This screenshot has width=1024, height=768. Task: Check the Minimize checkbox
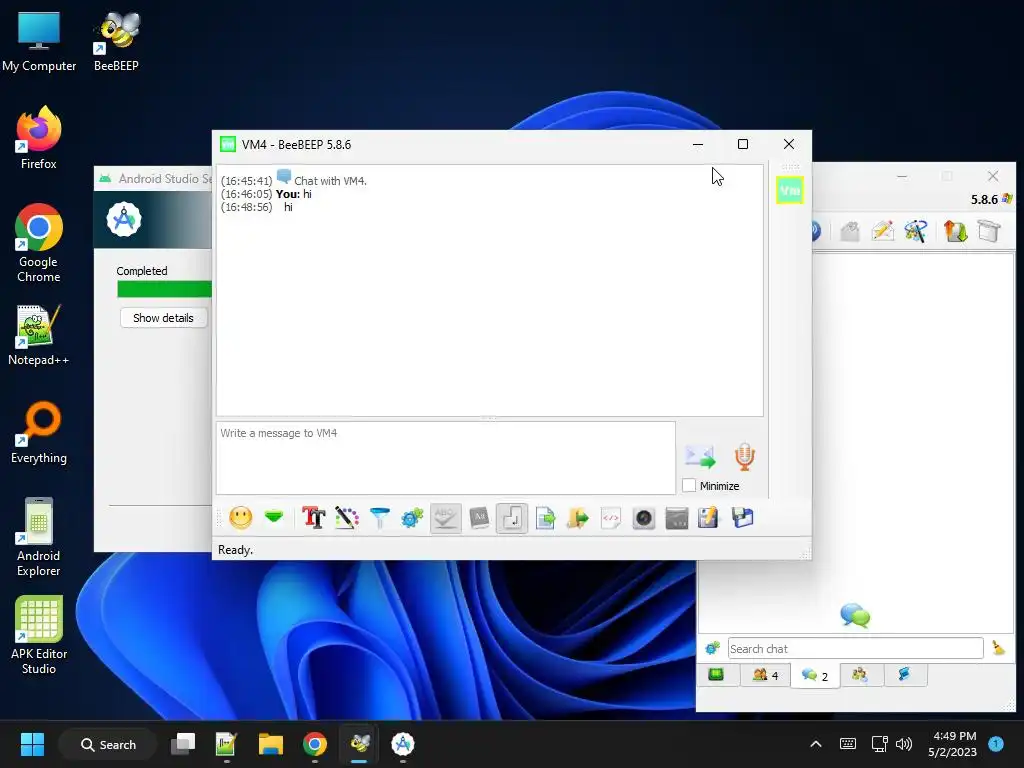click(x=689, y=485)
